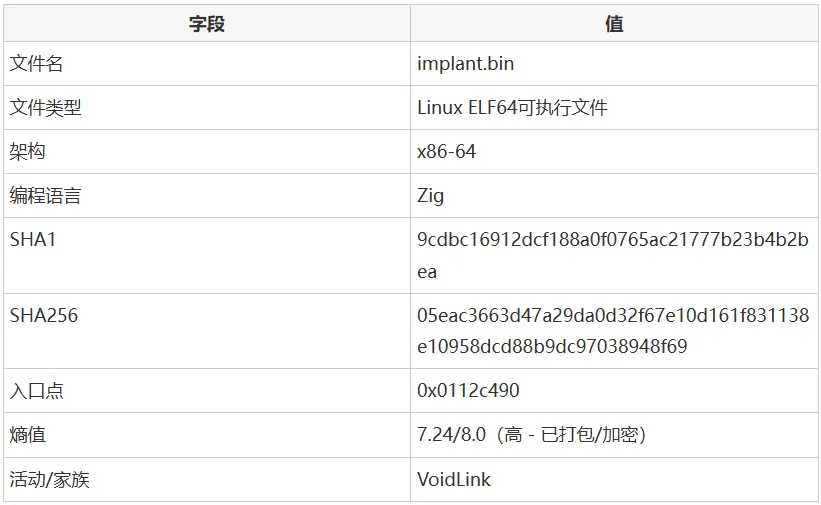The width and height of the screenshot is (821, 505).
Task: Select the 文件名 field cell
Action: point(207,63)
